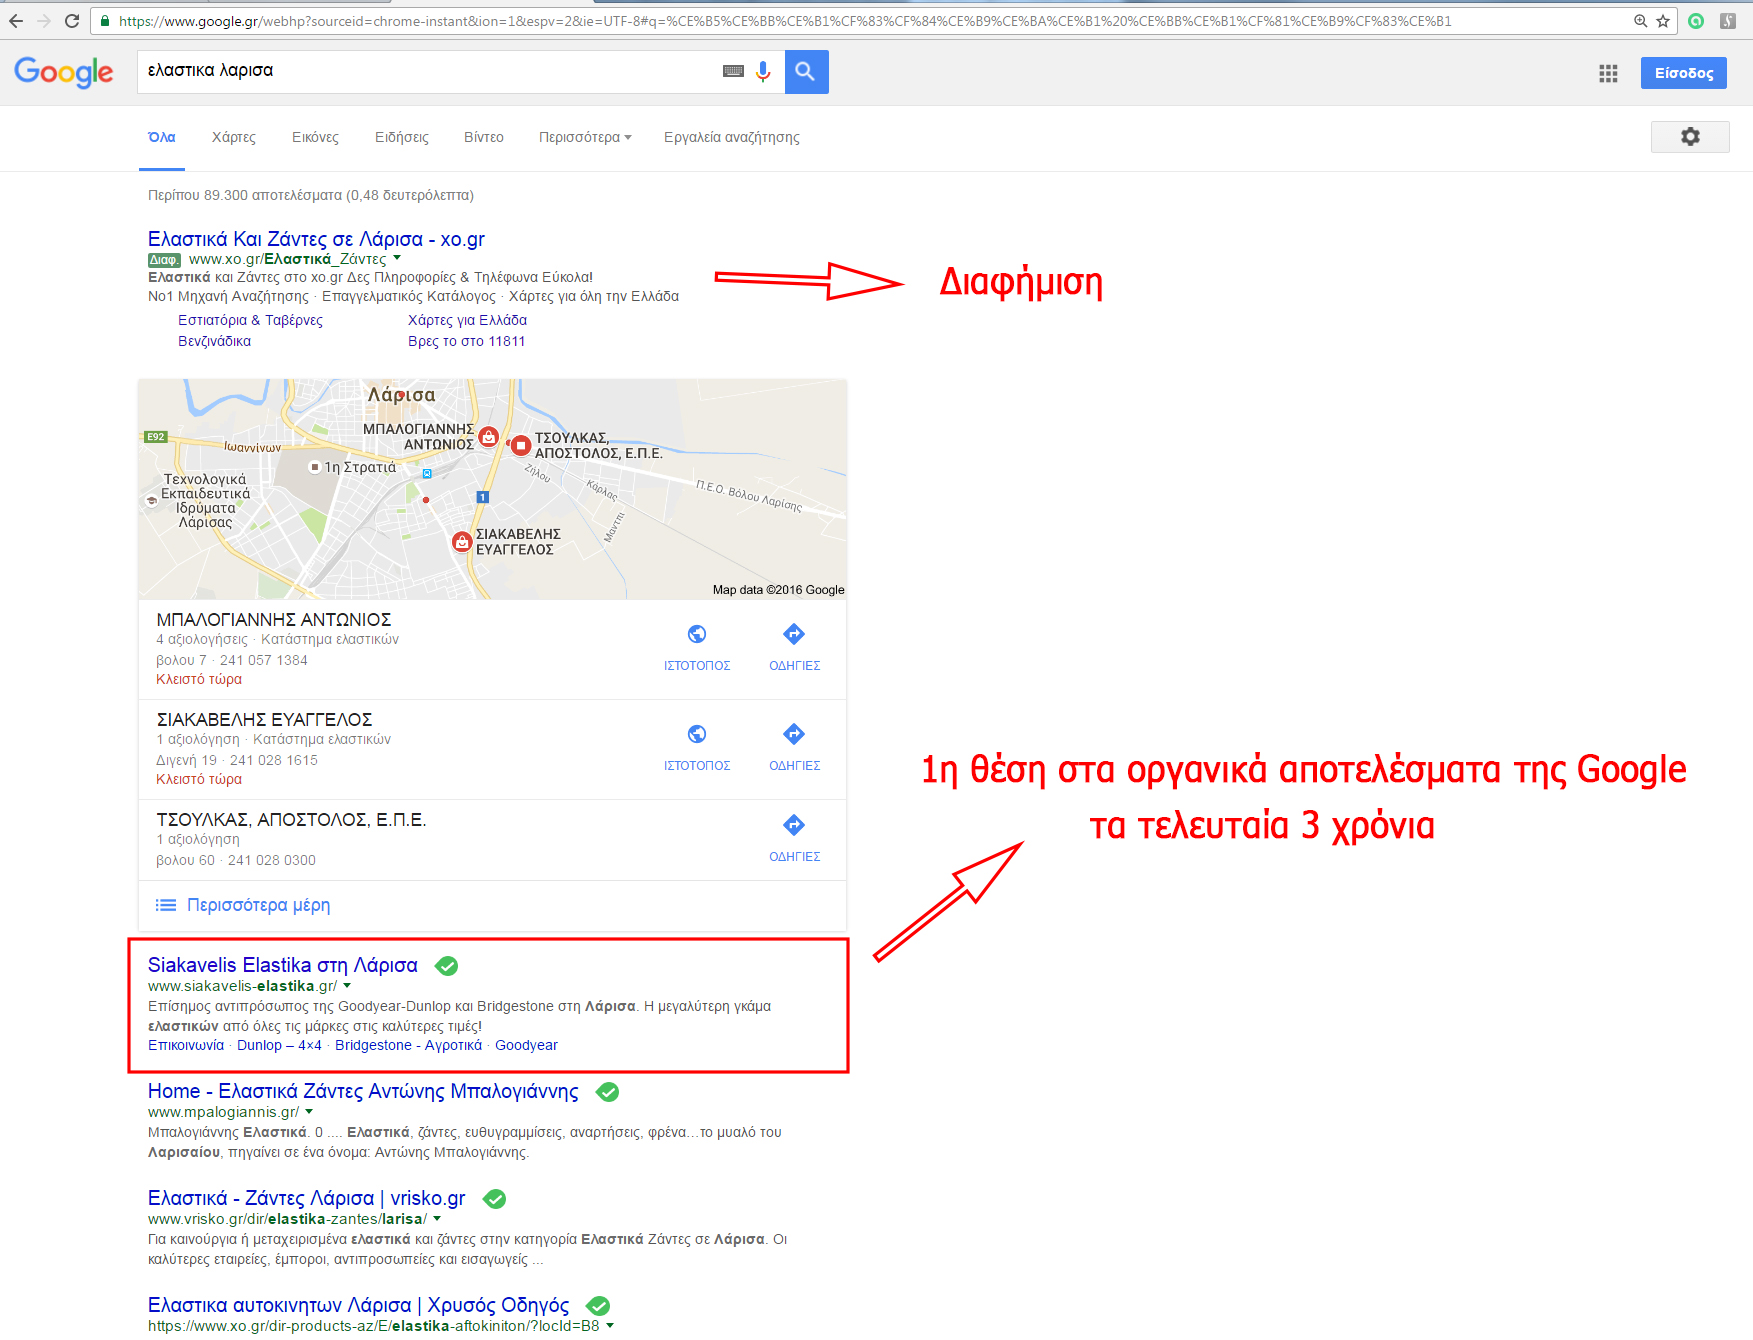Screen dimensions: 1753x1340
Task: Open the Βρες το στο 11811 sitelink
Action: (466, 341)
